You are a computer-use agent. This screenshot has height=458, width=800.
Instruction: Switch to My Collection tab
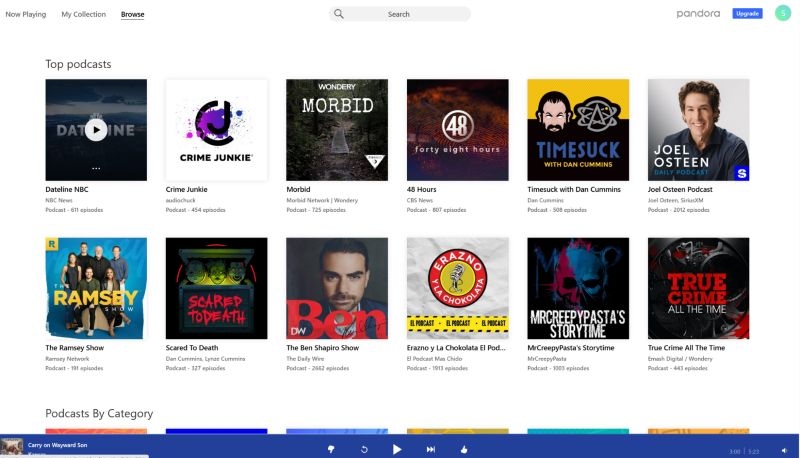pos(84,14)
